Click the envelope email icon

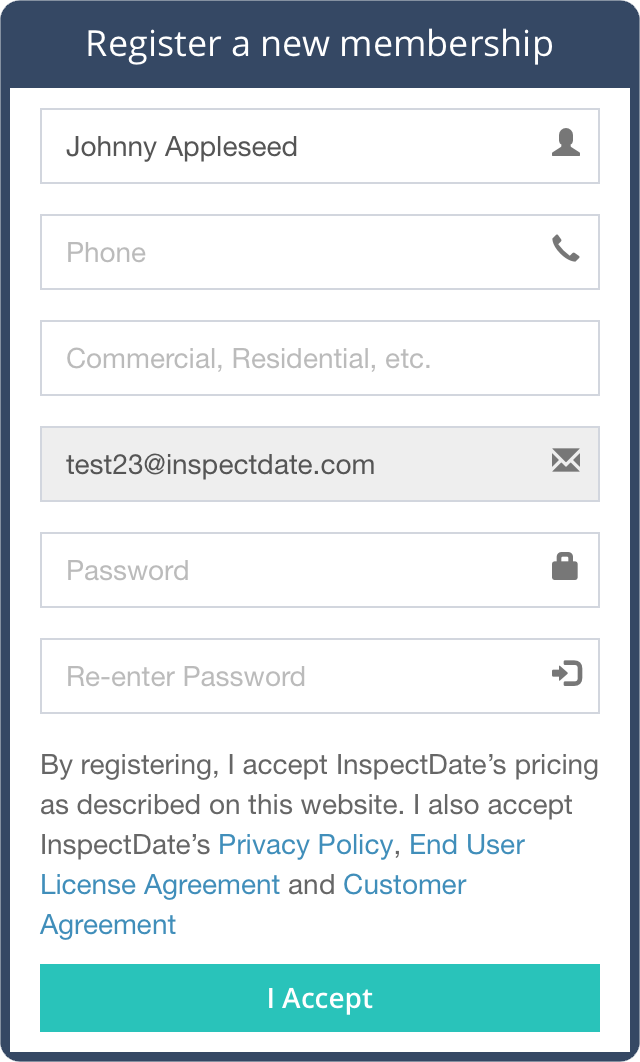[x=566, y=460]
